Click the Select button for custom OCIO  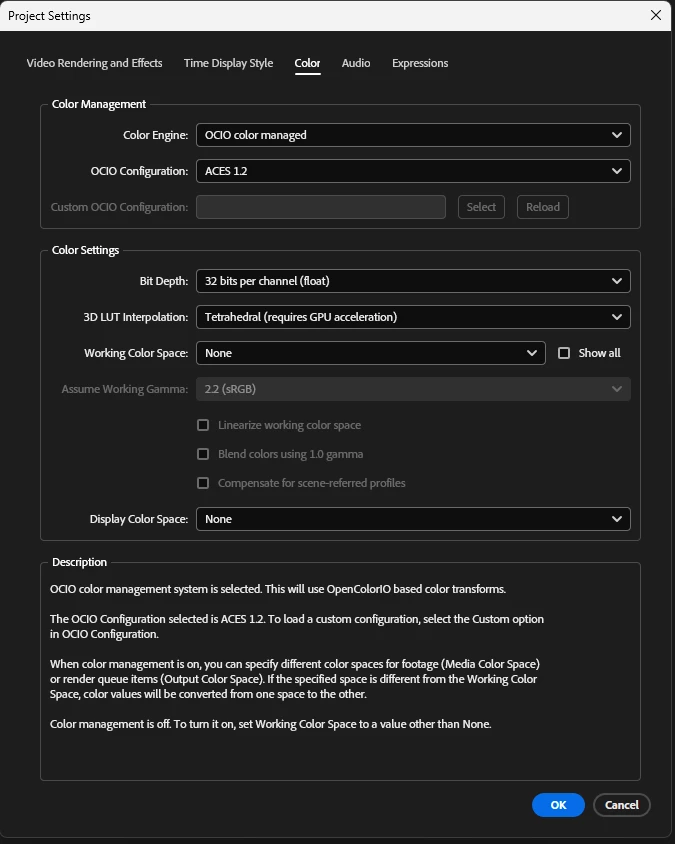tap(481, 207)
